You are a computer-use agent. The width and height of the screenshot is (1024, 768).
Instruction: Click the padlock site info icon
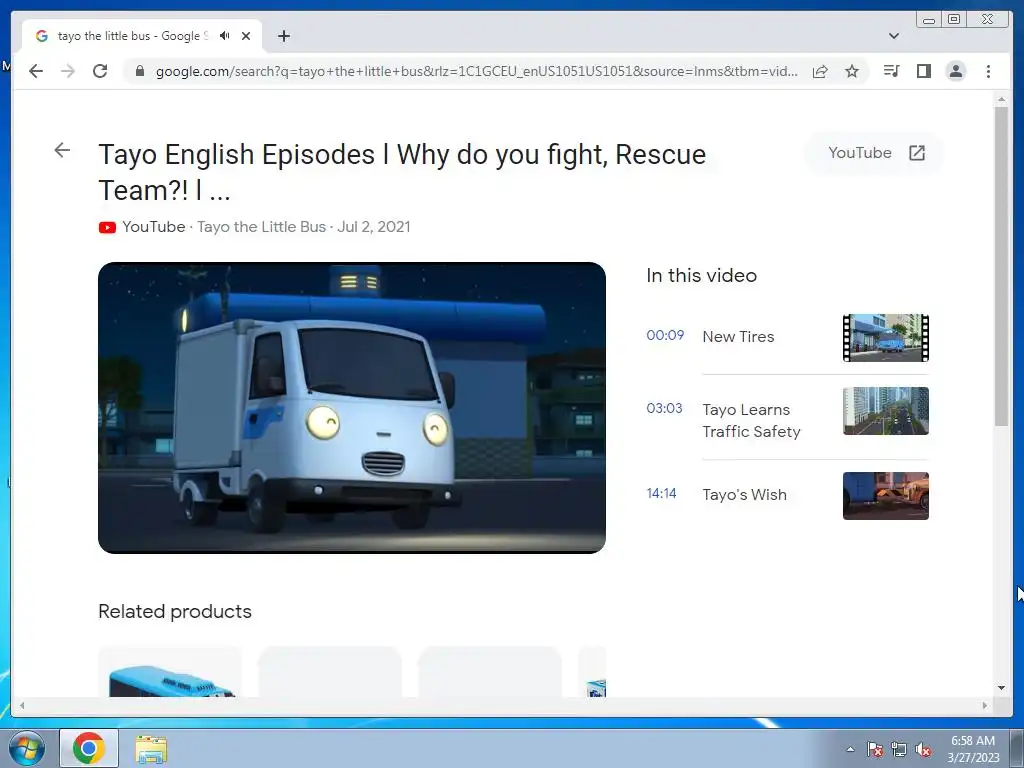click(x=139, y=71)
